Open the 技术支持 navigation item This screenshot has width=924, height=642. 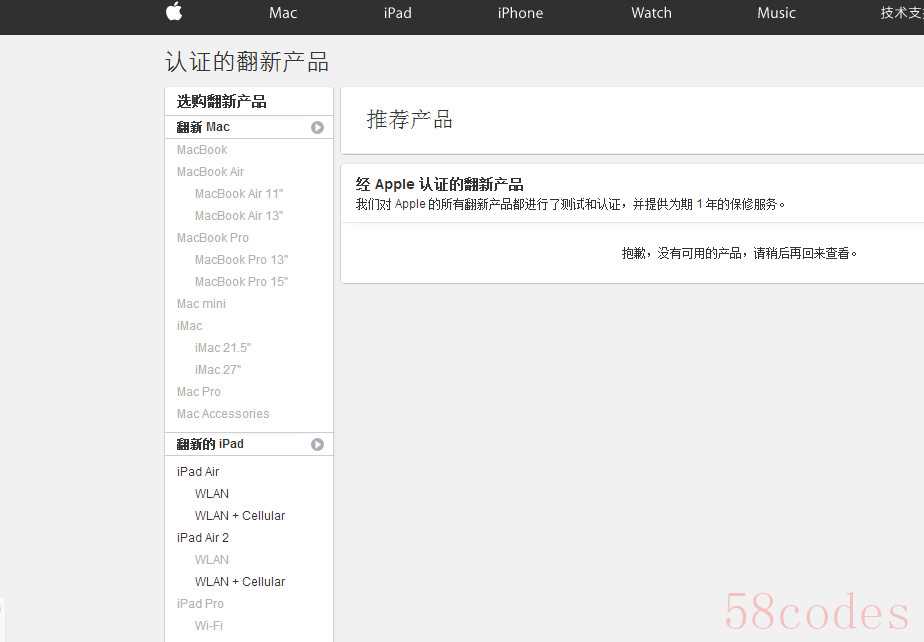[902, 13]
